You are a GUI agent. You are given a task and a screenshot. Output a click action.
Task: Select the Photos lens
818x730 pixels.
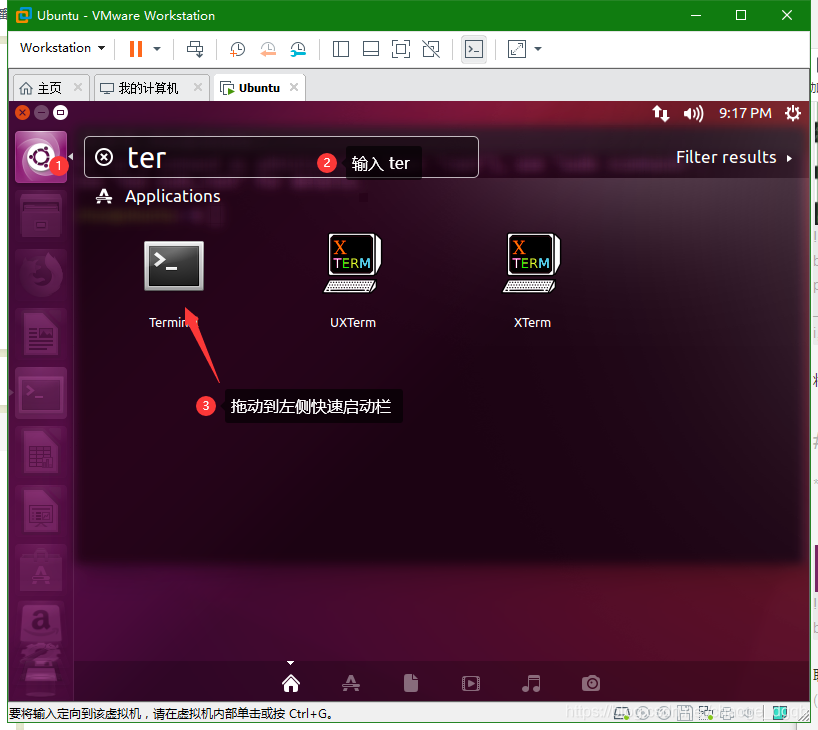(x=591, y=683)
